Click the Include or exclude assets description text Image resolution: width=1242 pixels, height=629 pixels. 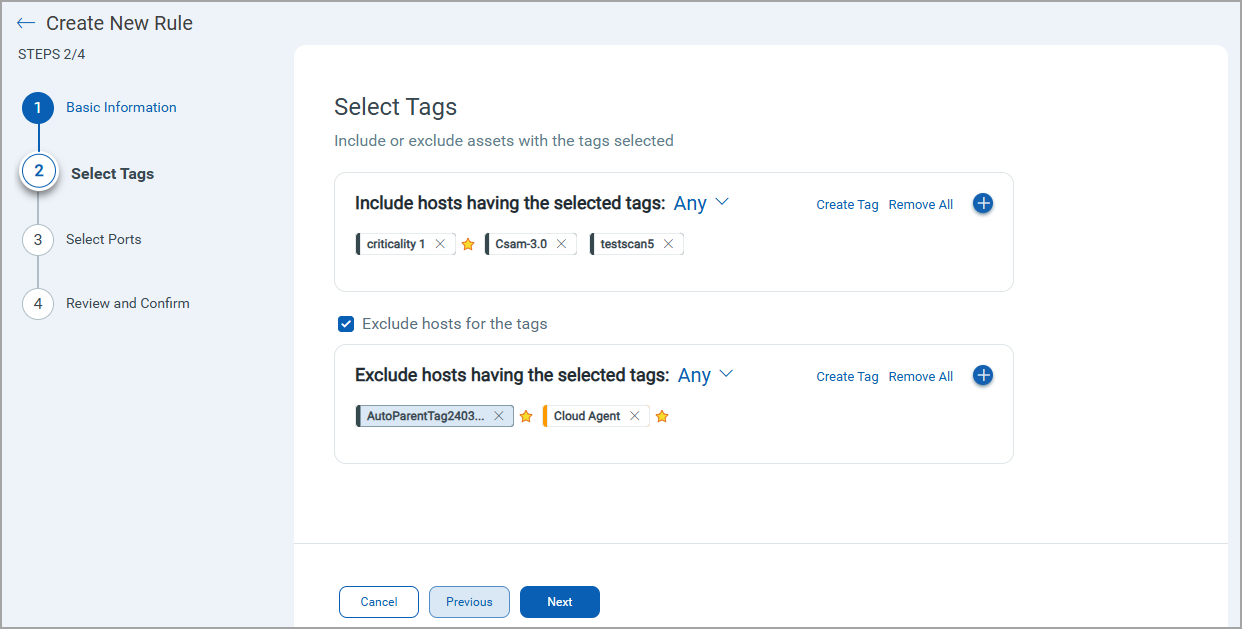[x=504, y=141]
